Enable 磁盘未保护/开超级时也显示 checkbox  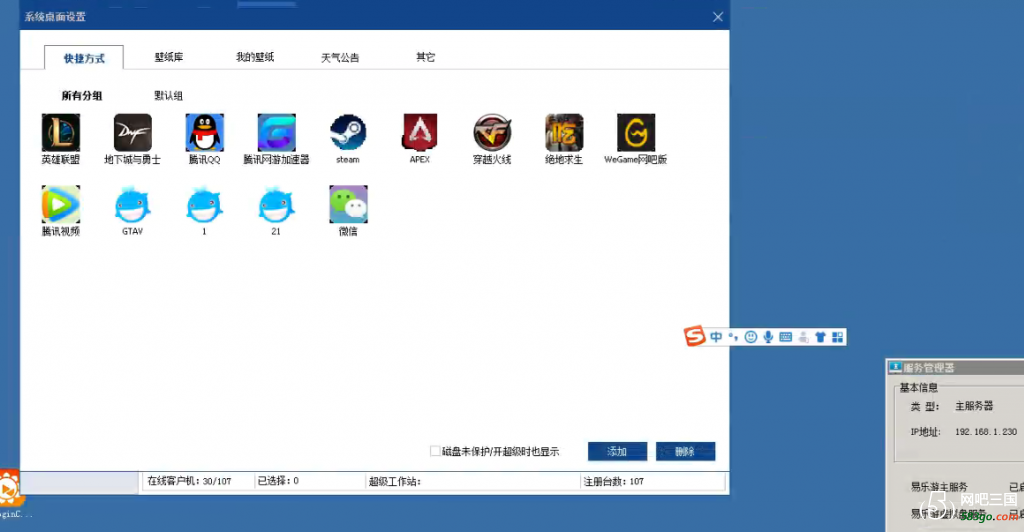pos(435,451)
